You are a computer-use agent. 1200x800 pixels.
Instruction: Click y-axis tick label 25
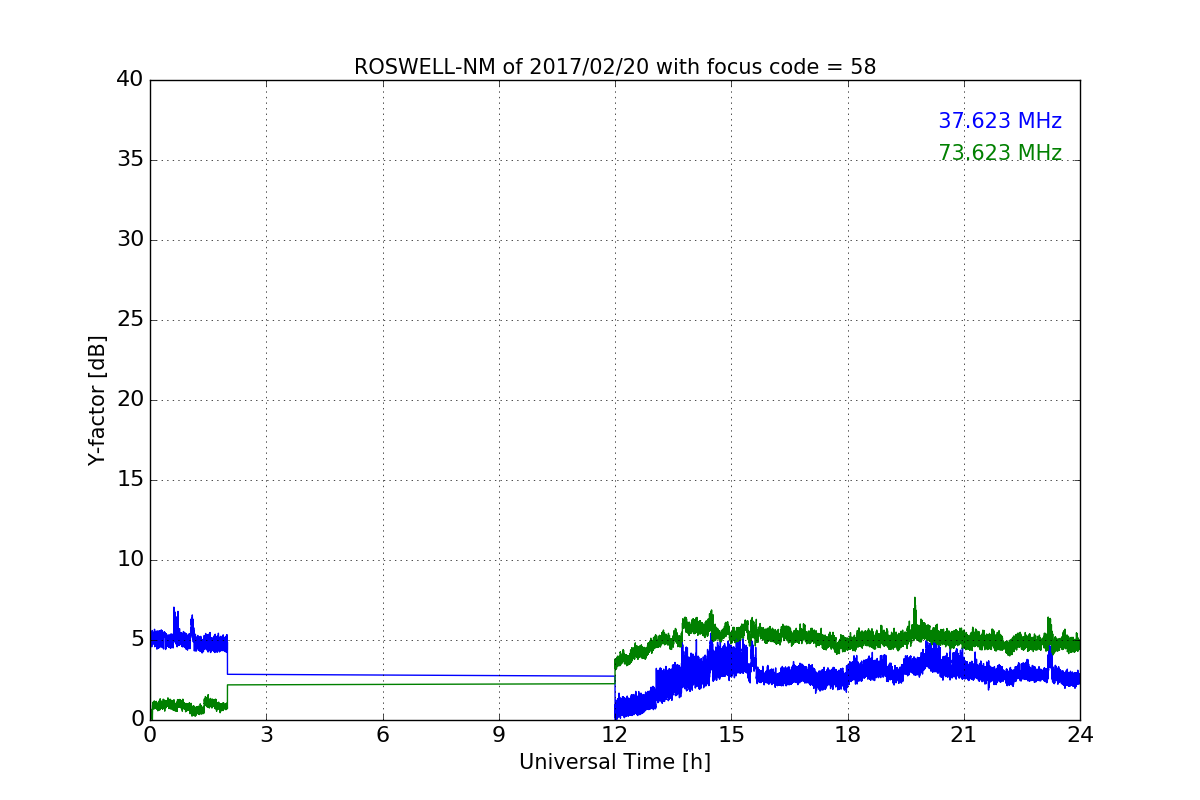tap(130, 320)
